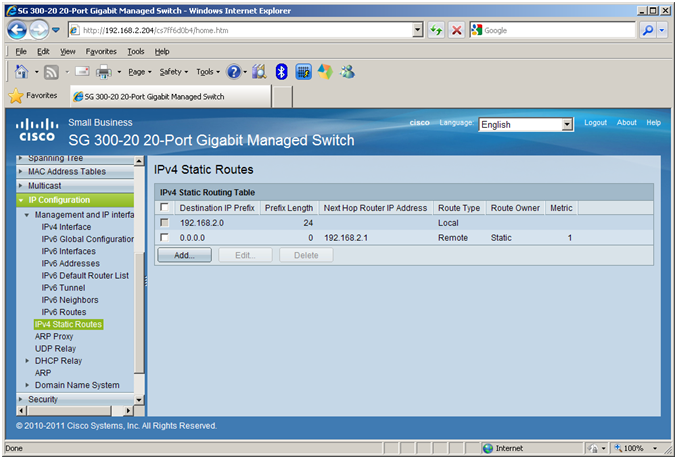Click the navigation pane horizontal scrollbar thumb

[x=68, y=410]
